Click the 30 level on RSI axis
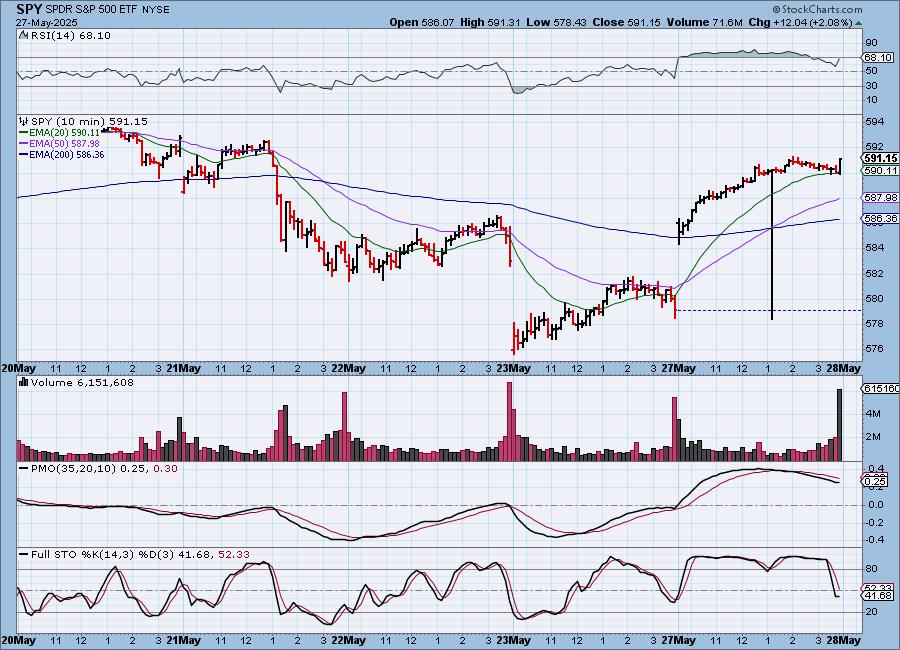 [x=871, y=86]
